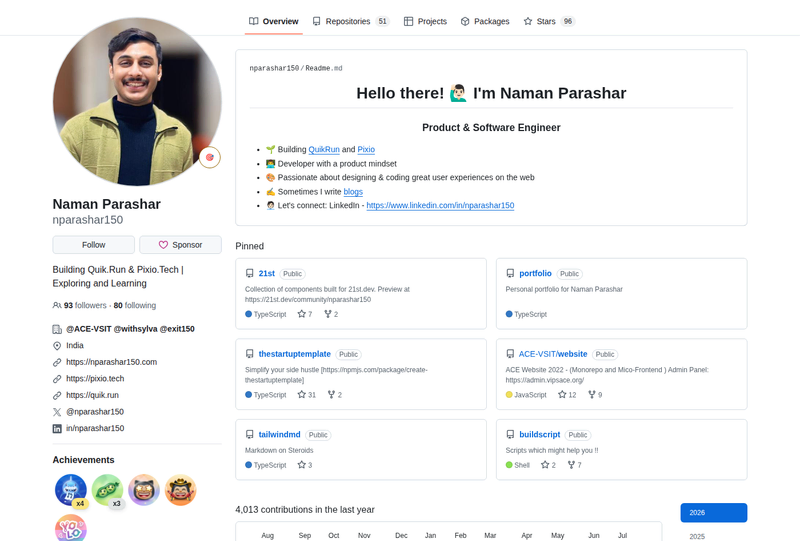This screenshot has height=541, width=800.
Task: View forks of buildscript
Action: [x=575, y=465]
